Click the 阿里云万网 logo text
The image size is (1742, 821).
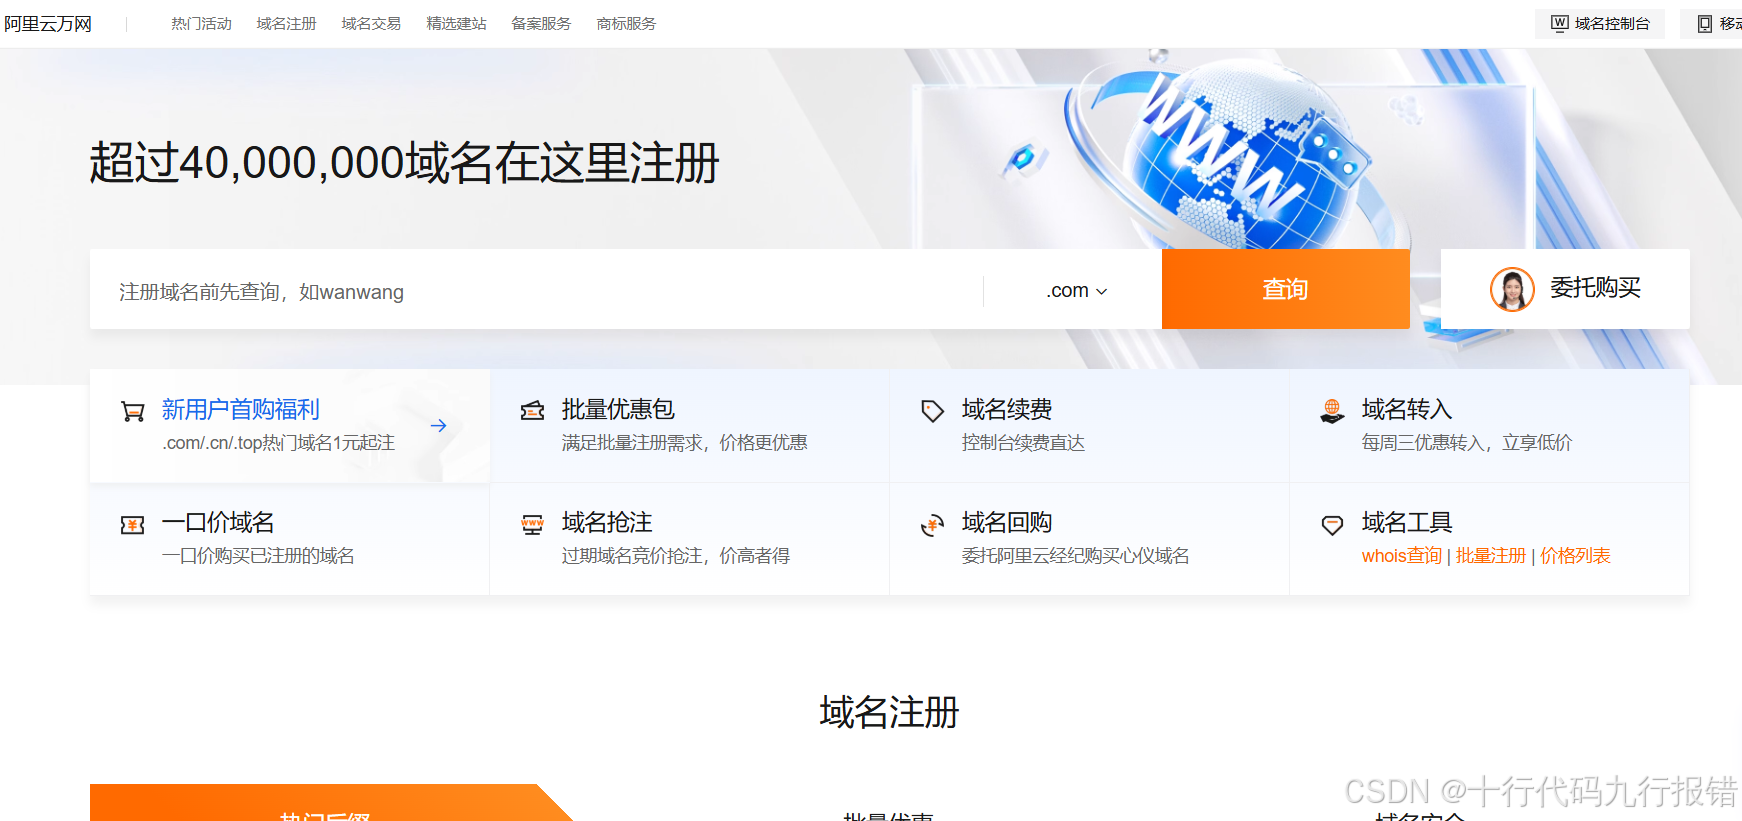click(x=48, y=24)
